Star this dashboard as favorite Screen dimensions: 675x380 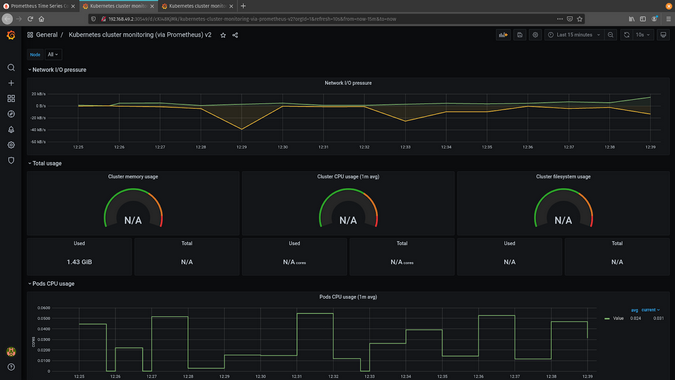tap(223, 35)
